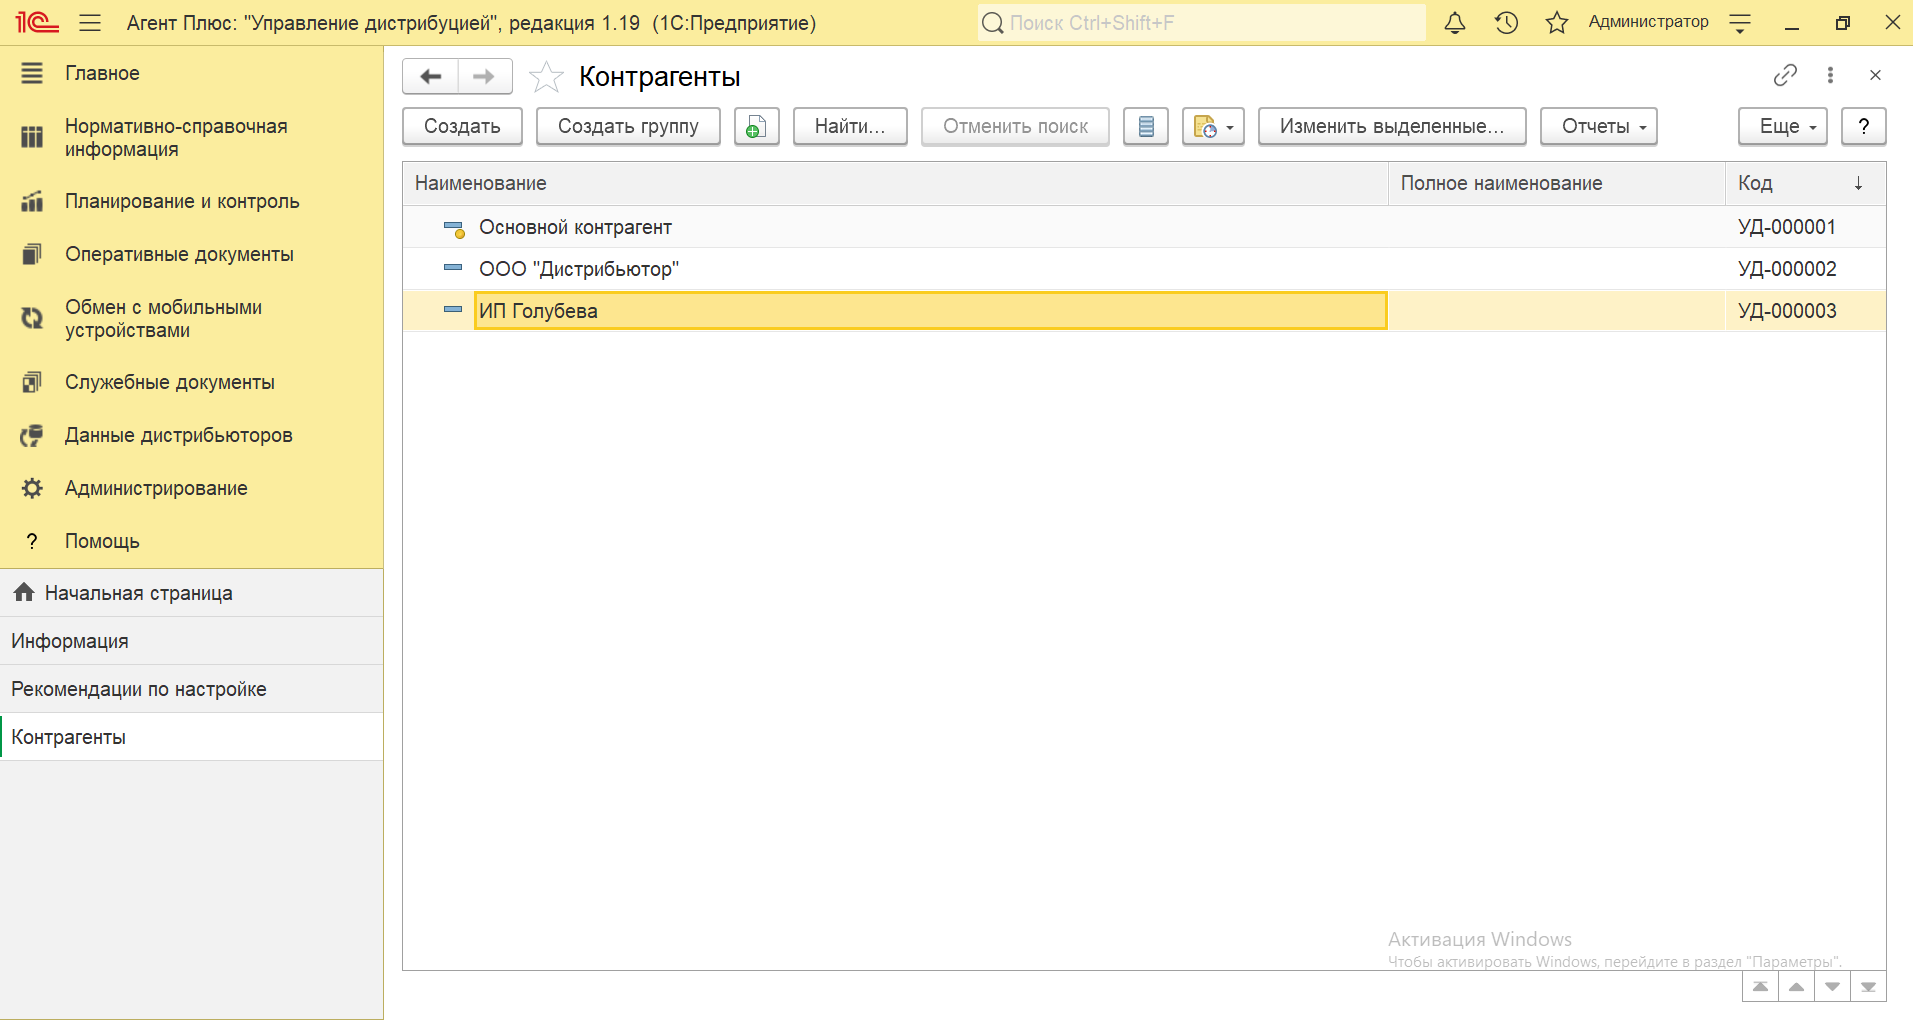Click the Найти... button

[850, 126]
